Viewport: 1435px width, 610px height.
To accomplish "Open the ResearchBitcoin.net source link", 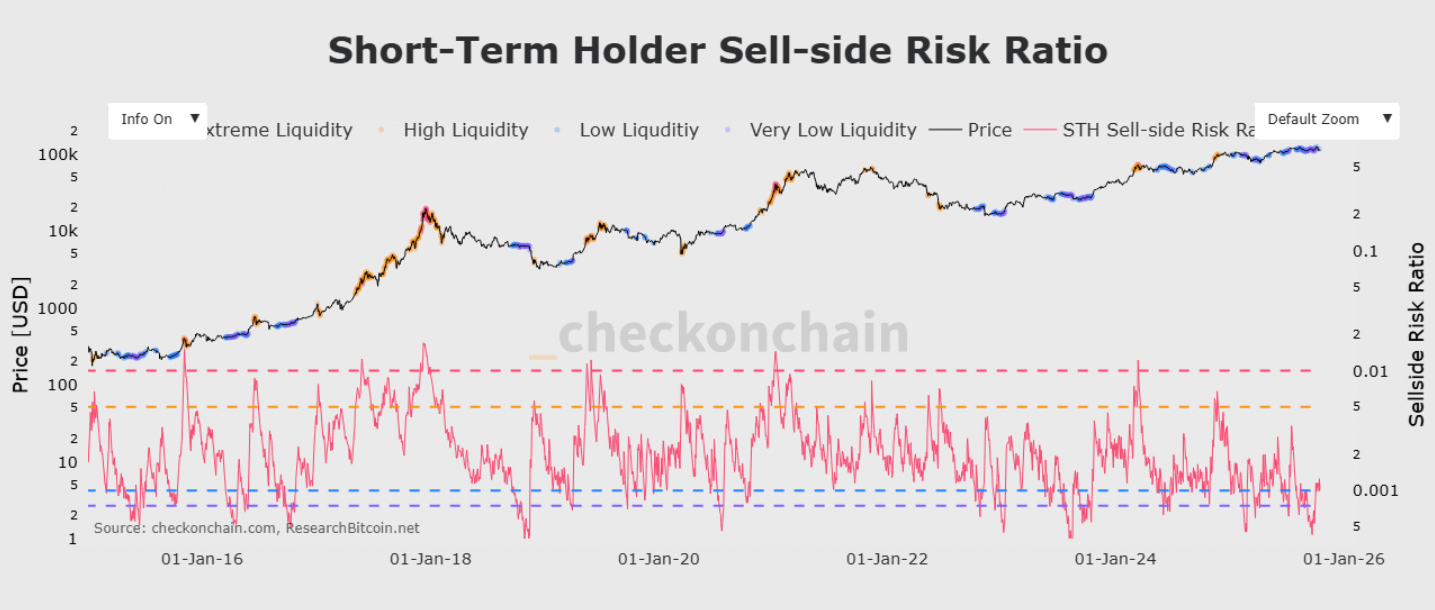I will 352,528.
